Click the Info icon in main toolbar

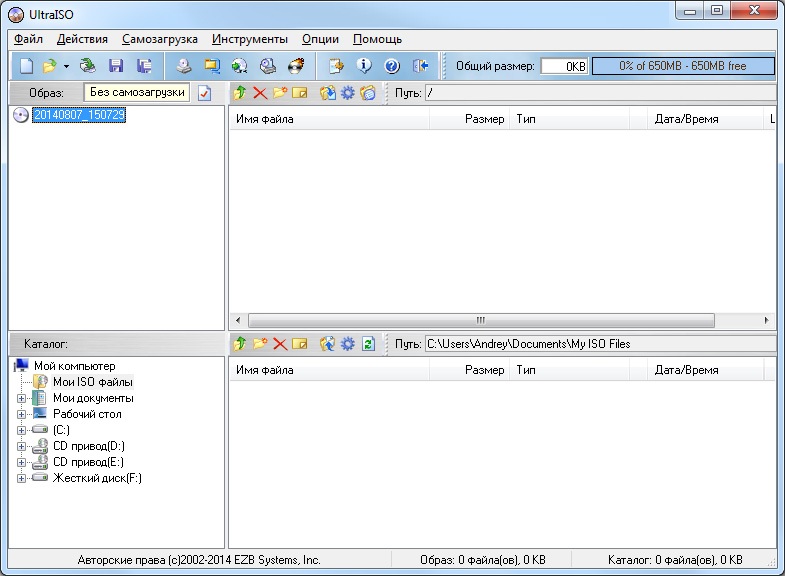(364, 66)
